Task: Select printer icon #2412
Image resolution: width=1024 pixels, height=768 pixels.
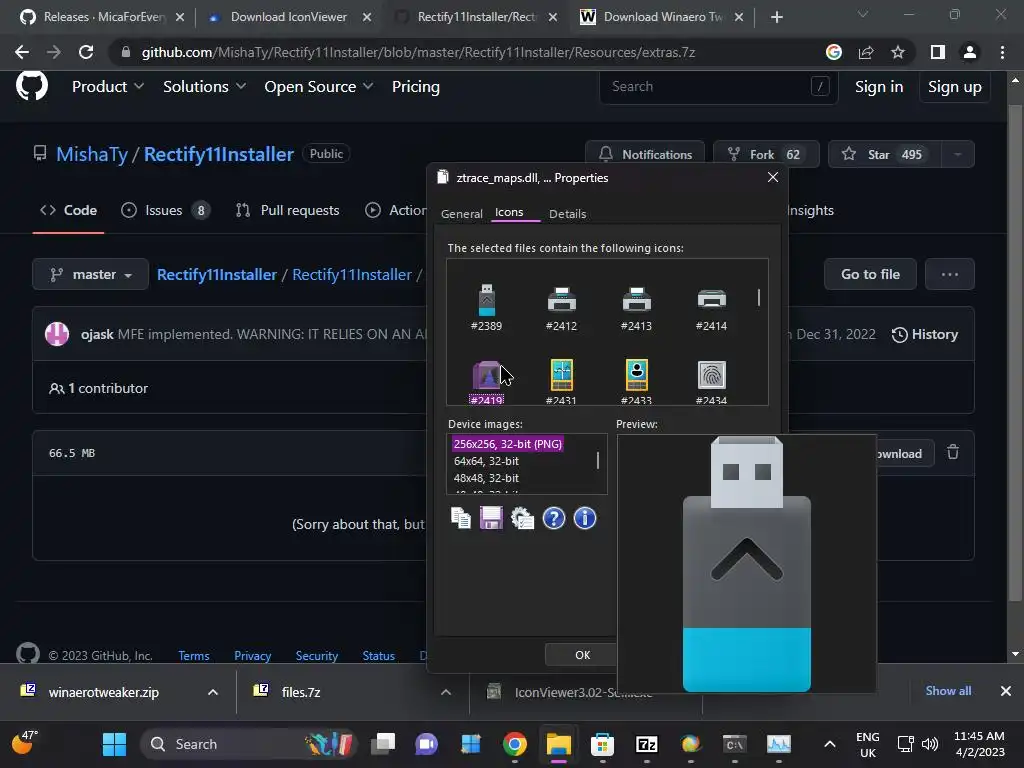Action: point(562,307)
